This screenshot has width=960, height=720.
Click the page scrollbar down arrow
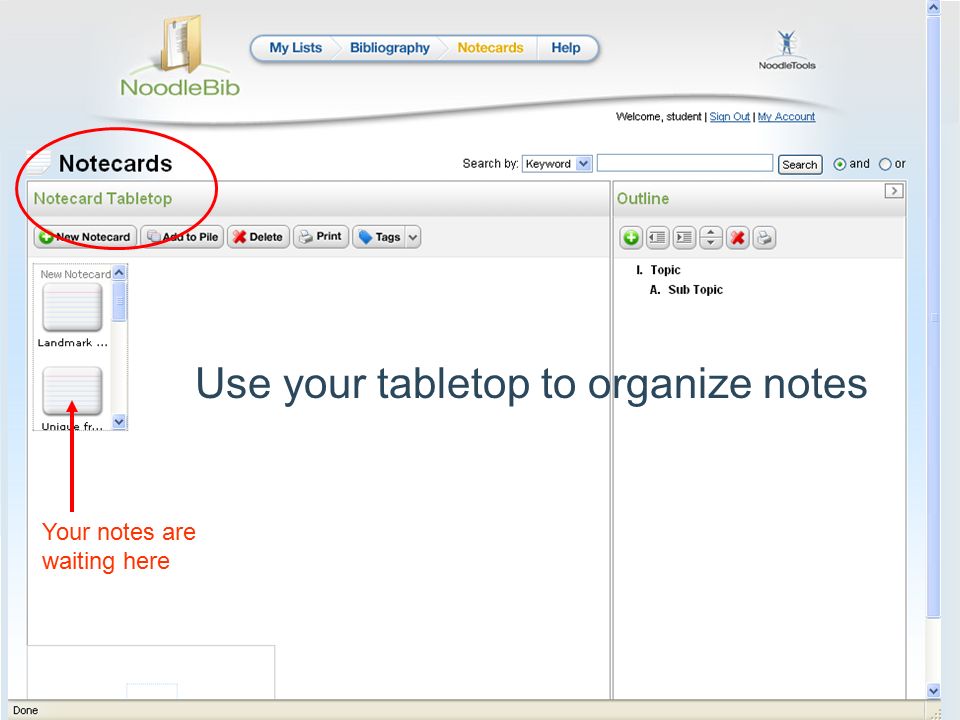coord(933,691)
